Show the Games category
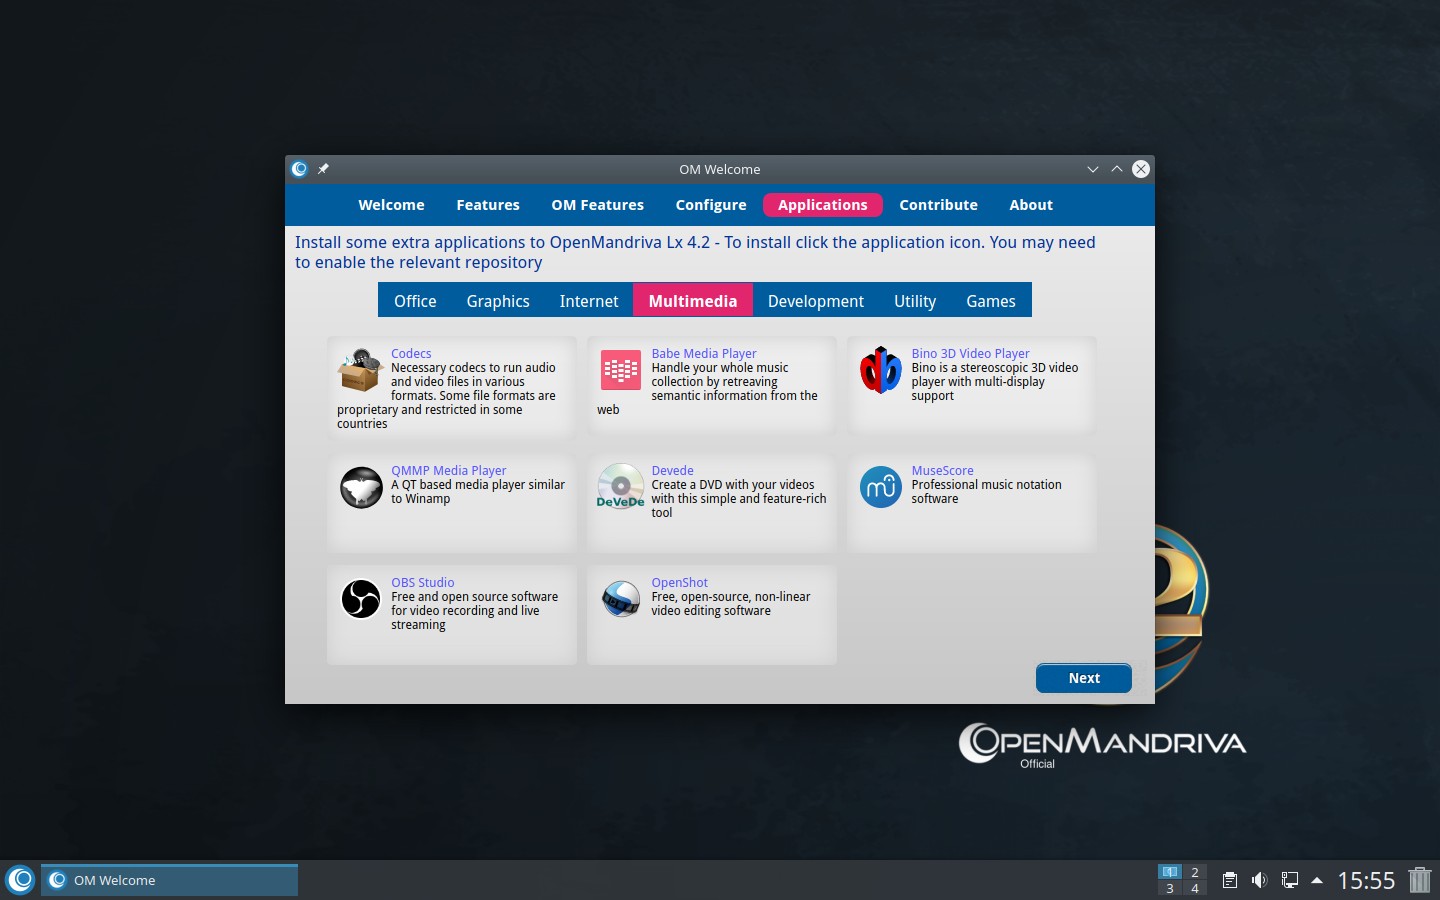 click(991, 301)
